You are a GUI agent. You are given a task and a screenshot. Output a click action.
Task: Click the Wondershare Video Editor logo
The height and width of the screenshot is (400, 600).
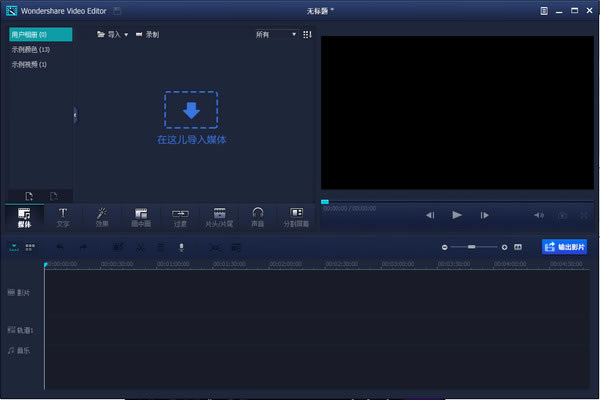tap(11, 11)
